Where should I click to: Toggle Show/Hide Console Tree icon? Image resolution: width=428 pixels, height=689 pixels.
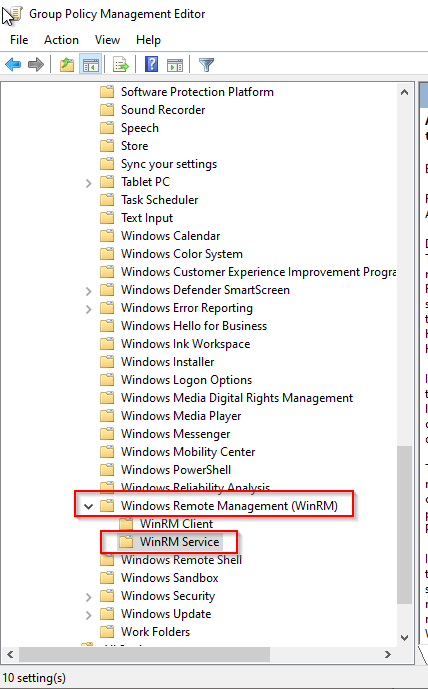pos(91,65)
